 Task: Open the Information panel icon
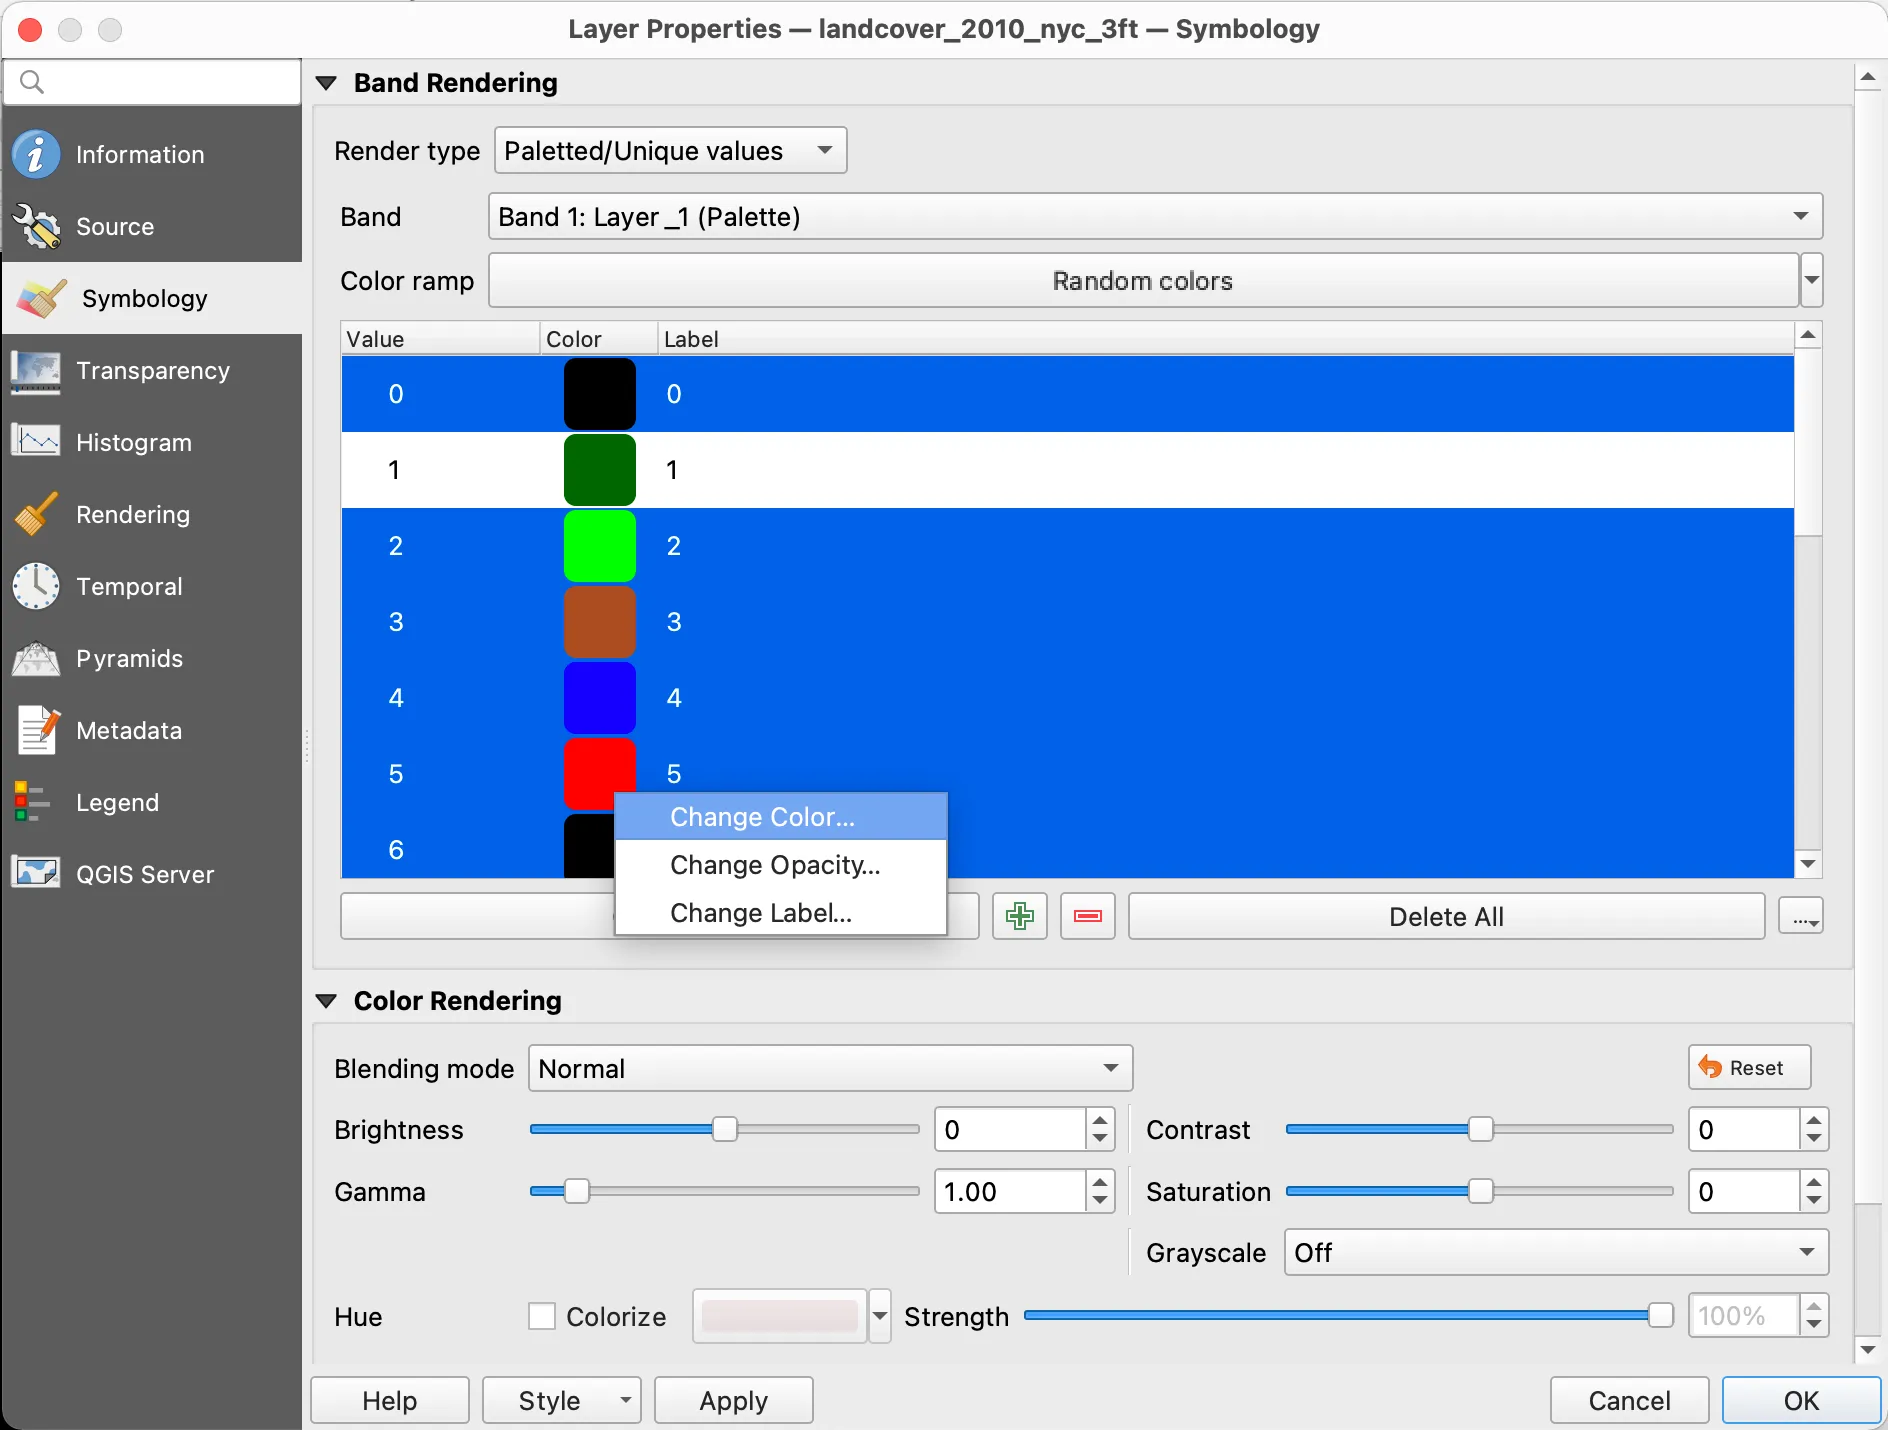pyautogui.click(x=37, y=155)
